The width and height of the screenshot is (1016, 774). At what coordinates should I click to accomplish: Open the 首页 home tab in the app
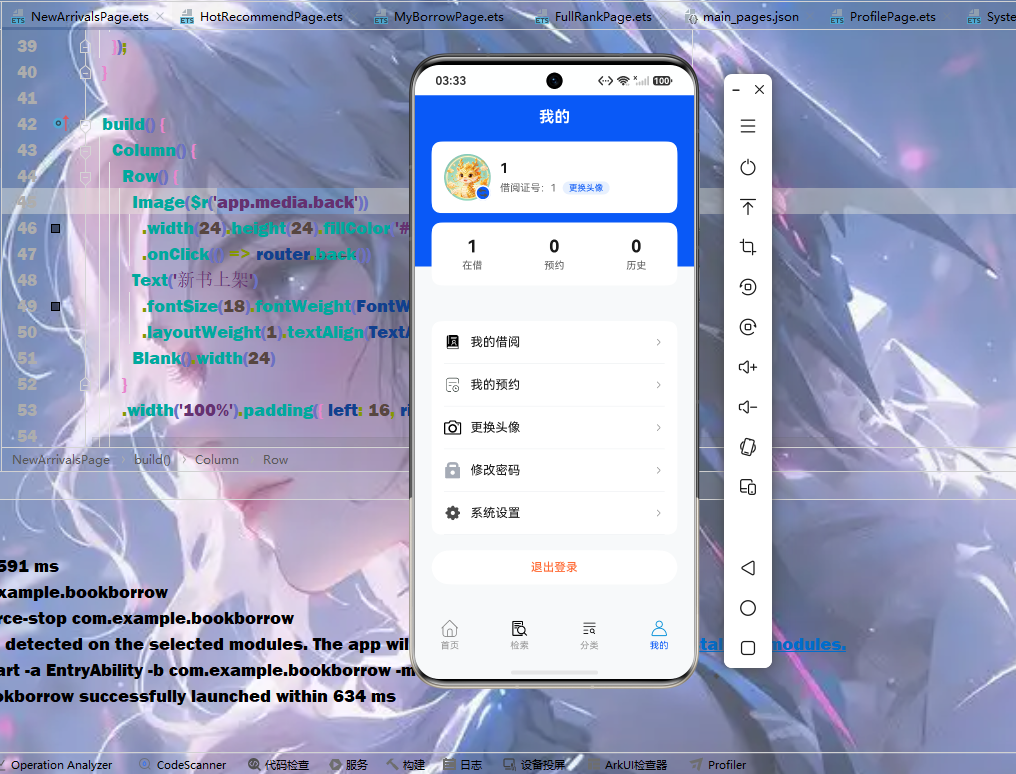[x=450, y=635]
